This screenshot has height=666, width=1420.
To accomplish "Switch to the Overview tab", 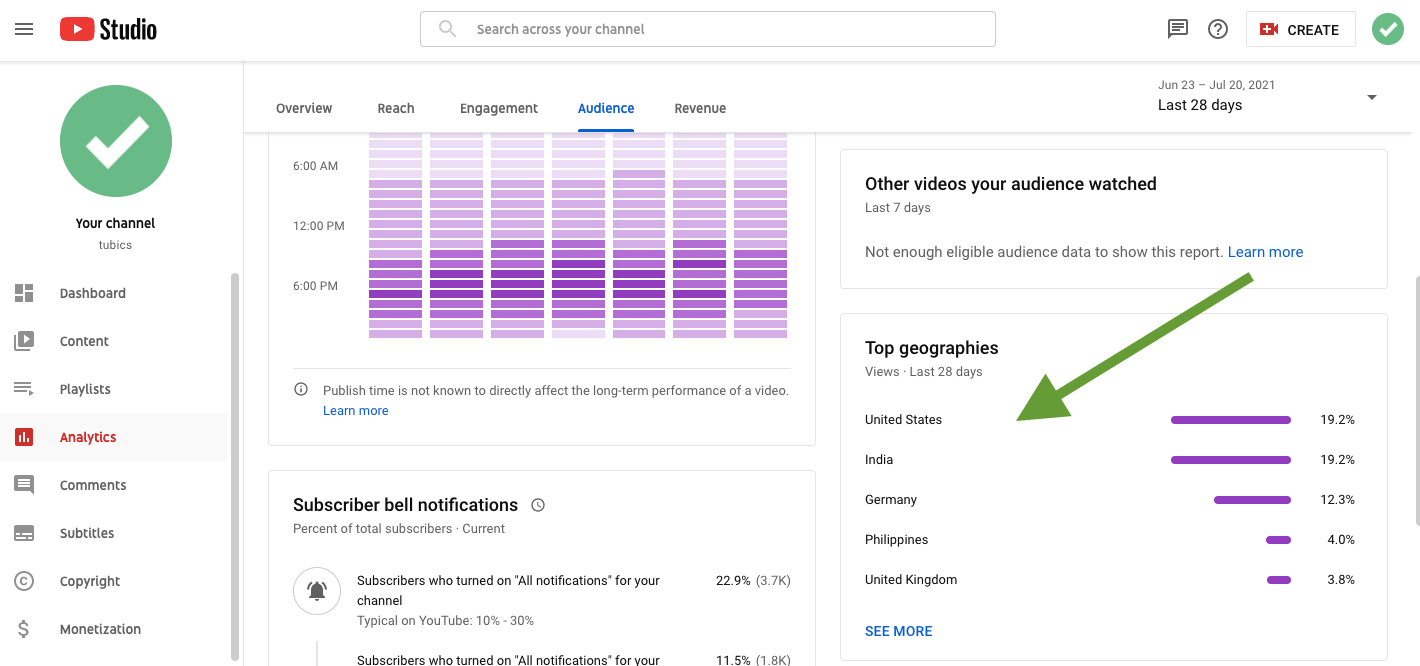I will tap(304, 108).
